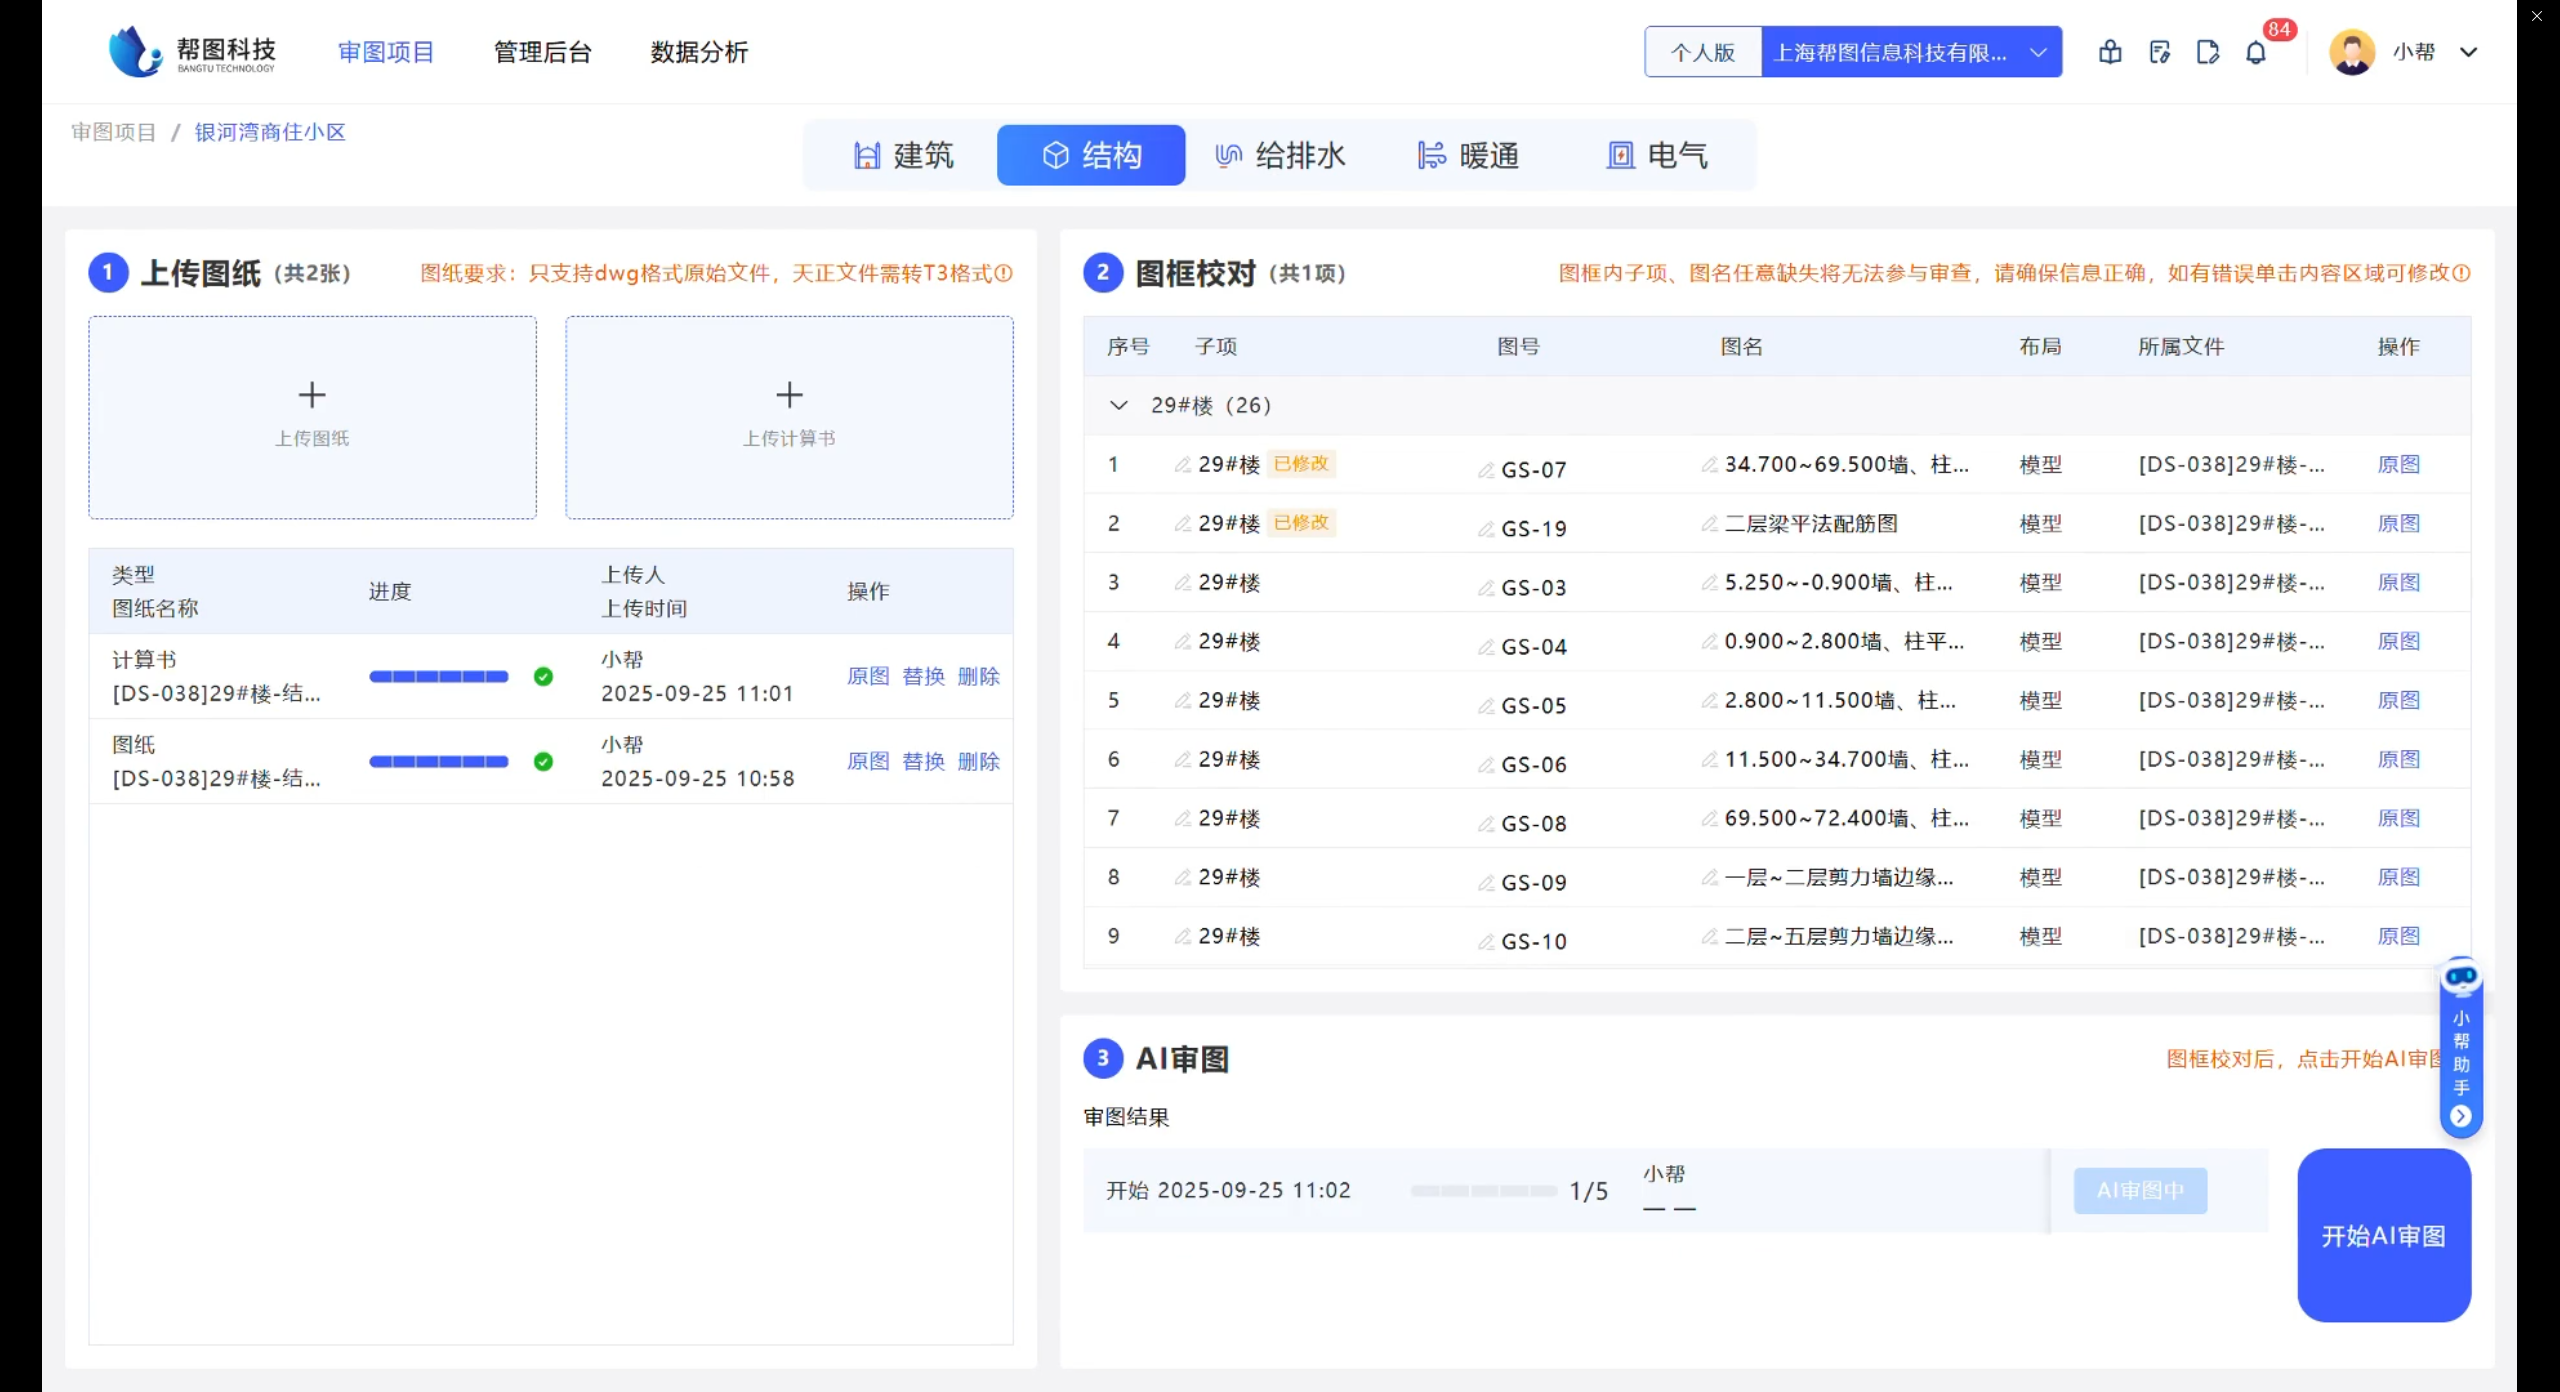Click 删除 link for 计算书 file
This screenshot has height=1392, width=2560.
point(978,677)
